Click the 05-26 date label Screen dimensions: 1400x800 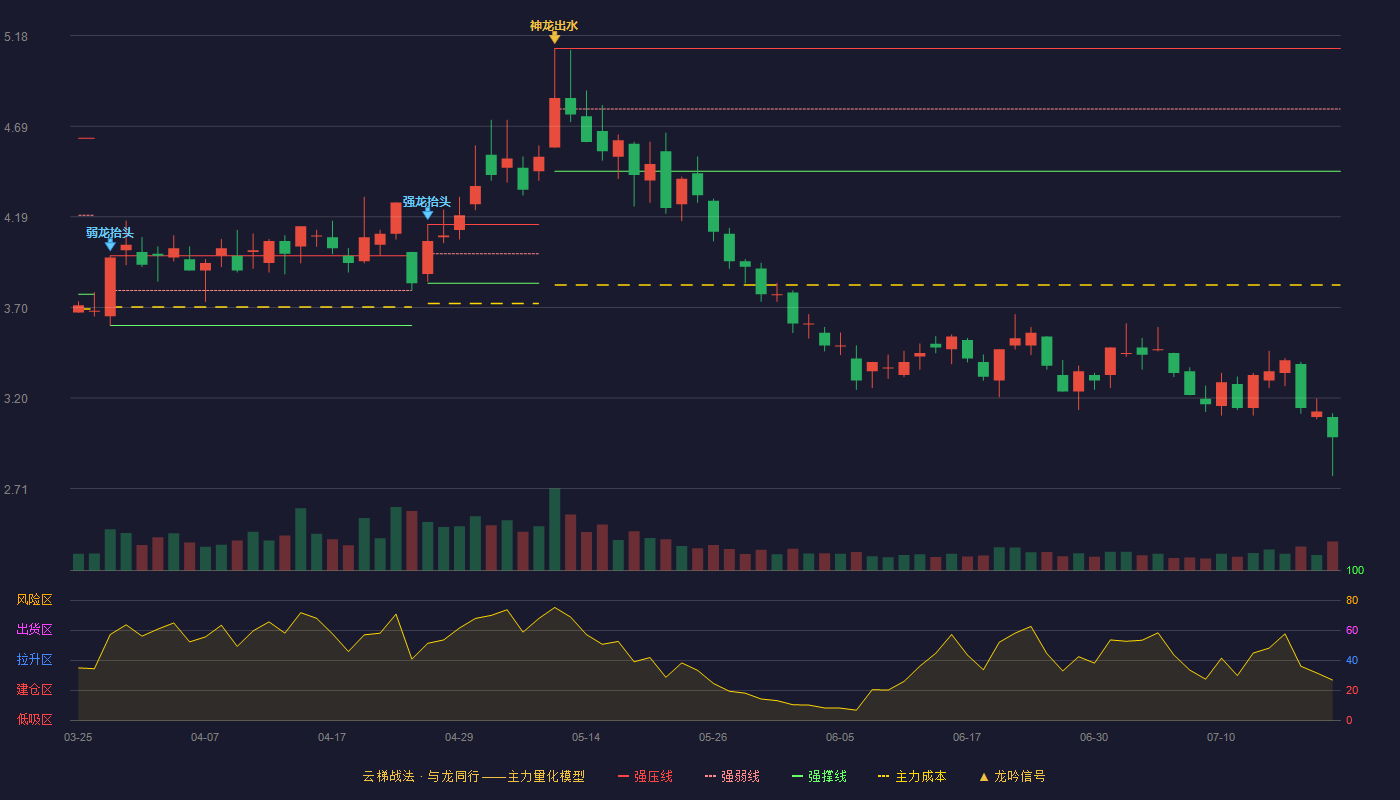pyautogui.click(x=713, y=737)
